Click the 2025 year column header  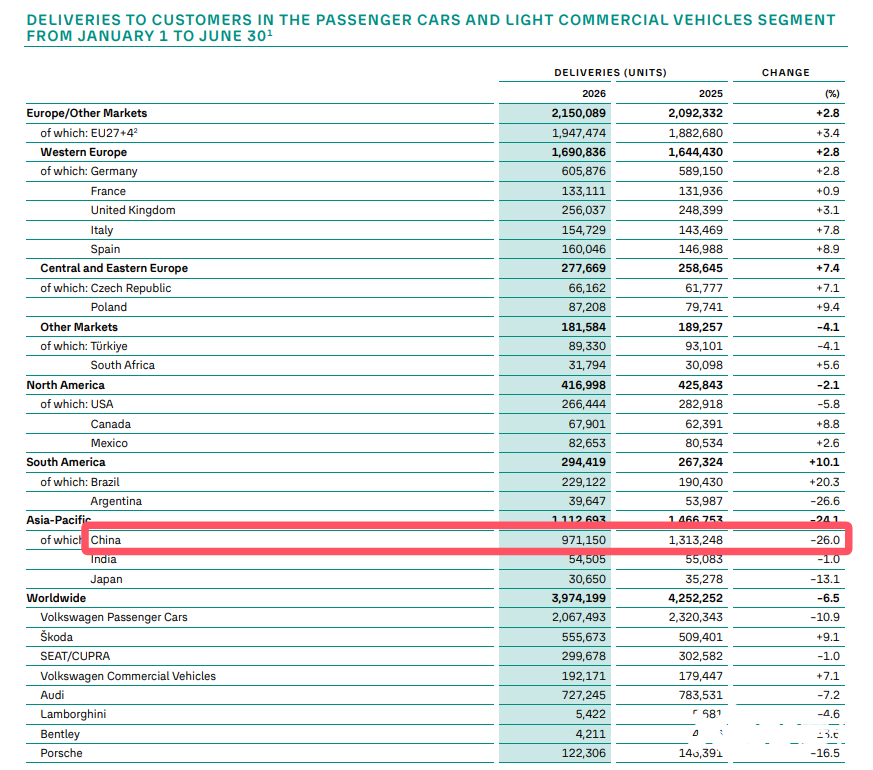tap(711, 94)
